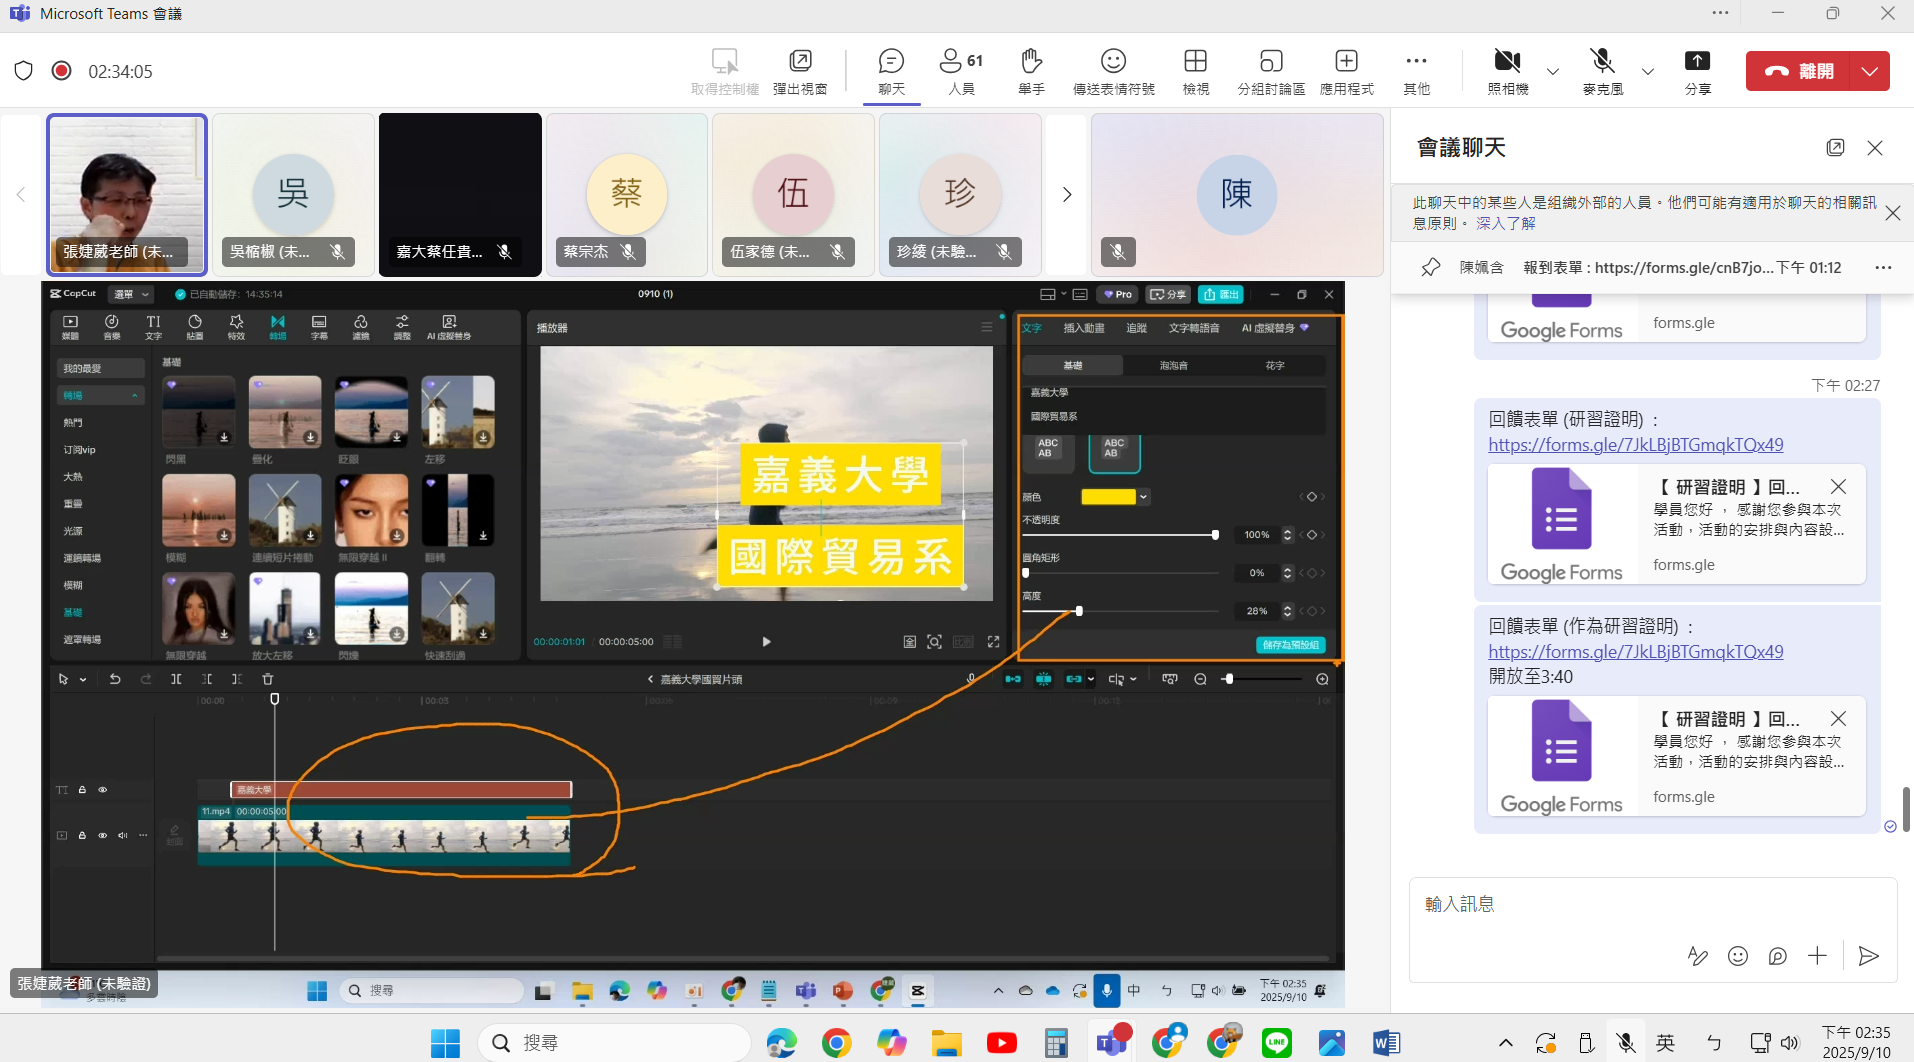Toggle the camera (照相機) on
1914x1062 pixels.
pos(1507,62)
